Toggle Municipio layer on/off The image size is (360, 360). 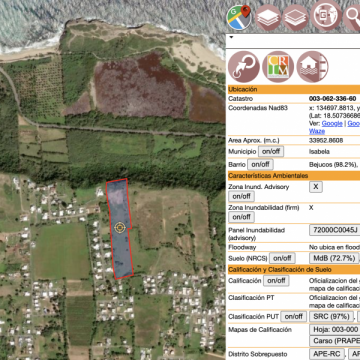(271, 152)
